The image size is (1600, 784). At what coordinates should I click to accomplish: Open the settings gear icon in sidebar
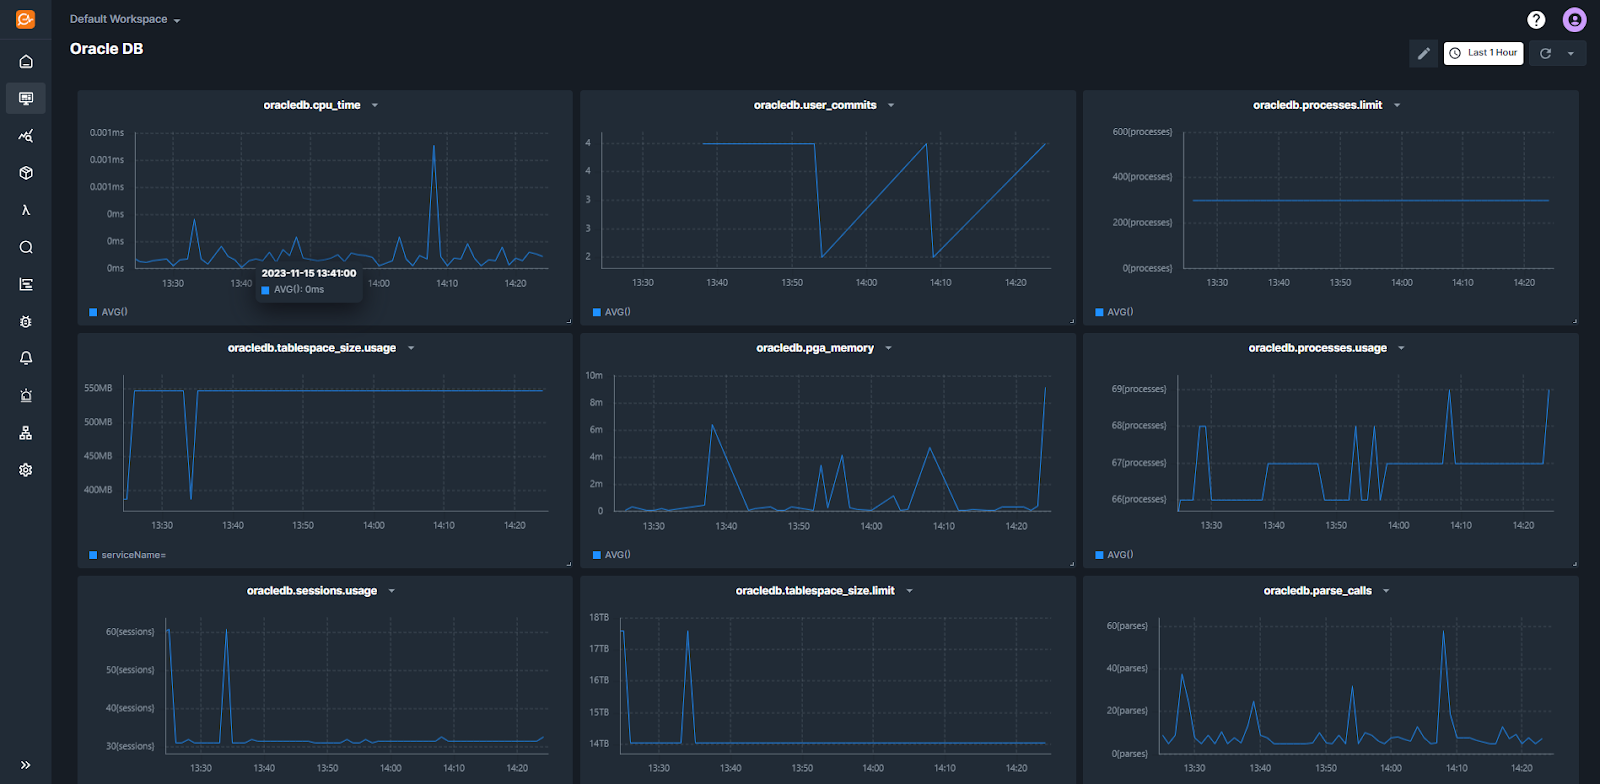tap(26, 470)
